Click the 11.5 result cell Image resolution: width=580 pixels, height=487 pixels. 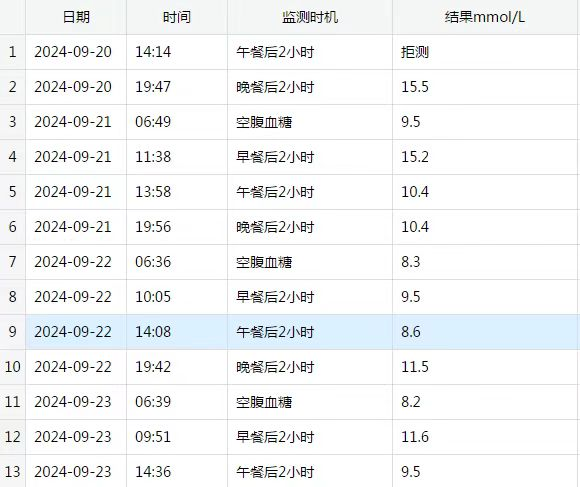[x=486, y=367]
